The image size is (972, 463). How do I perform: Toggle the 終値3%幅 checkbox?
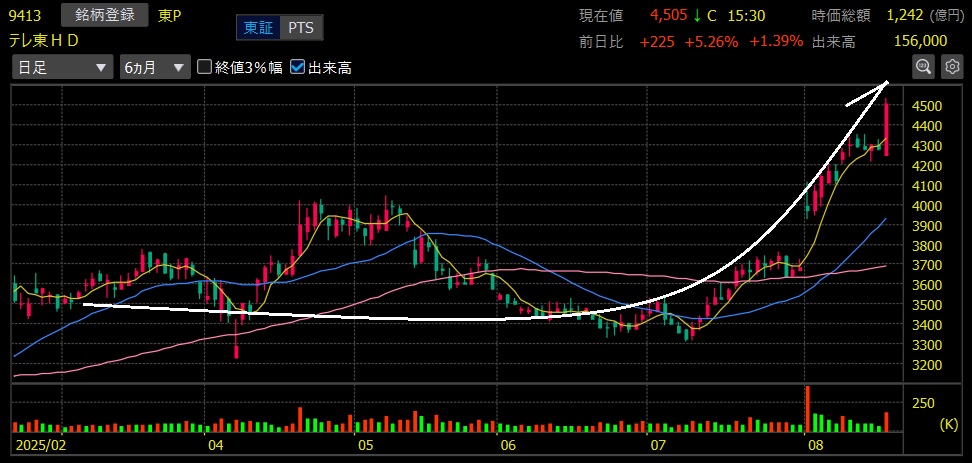tap(205, 67)
